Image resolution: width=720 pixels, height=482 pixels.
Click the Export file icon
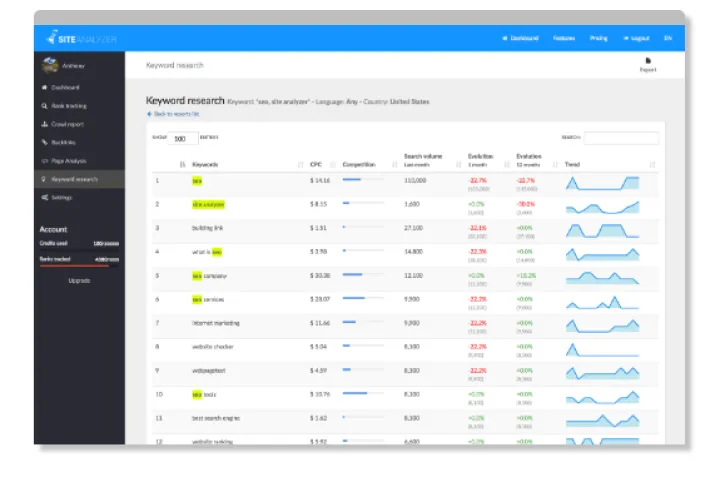647,62
